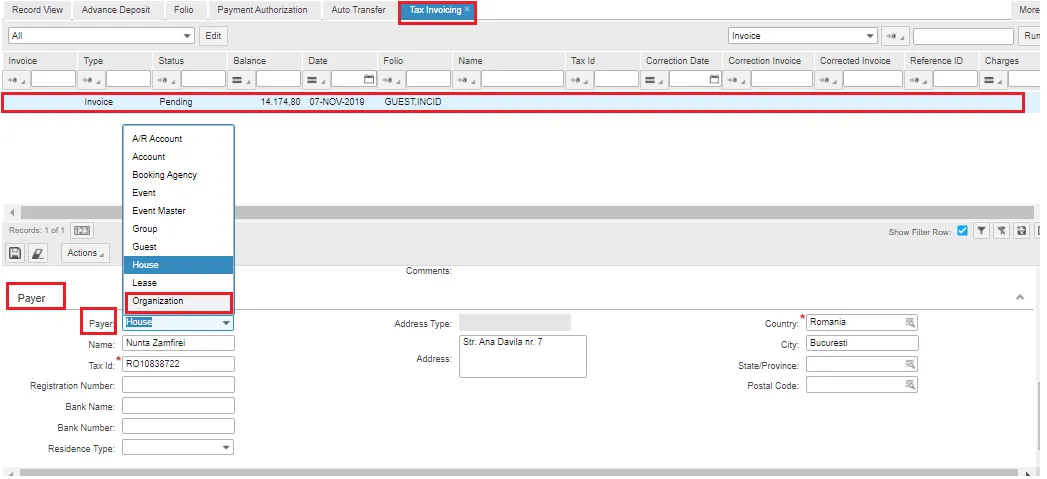Clear filters using crossed funnel icon
1047x479 pixels.
[1001, 231]
